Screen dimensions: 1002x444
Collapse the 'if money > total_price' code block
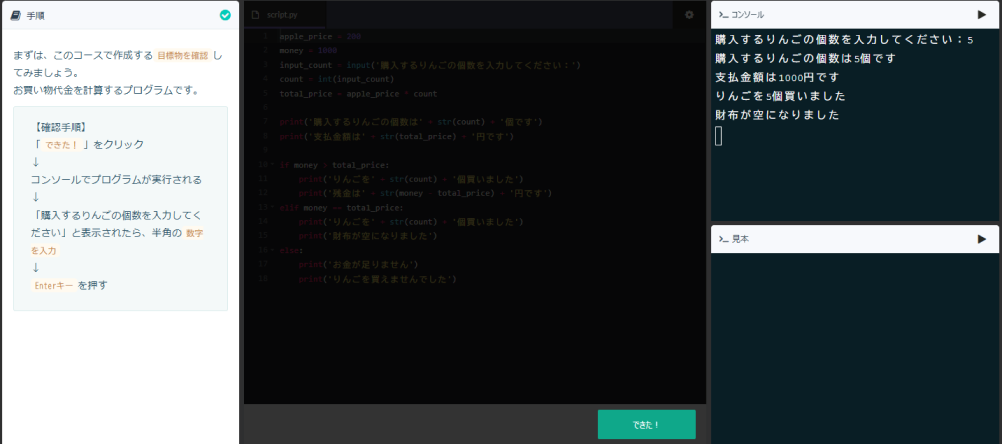270,164
